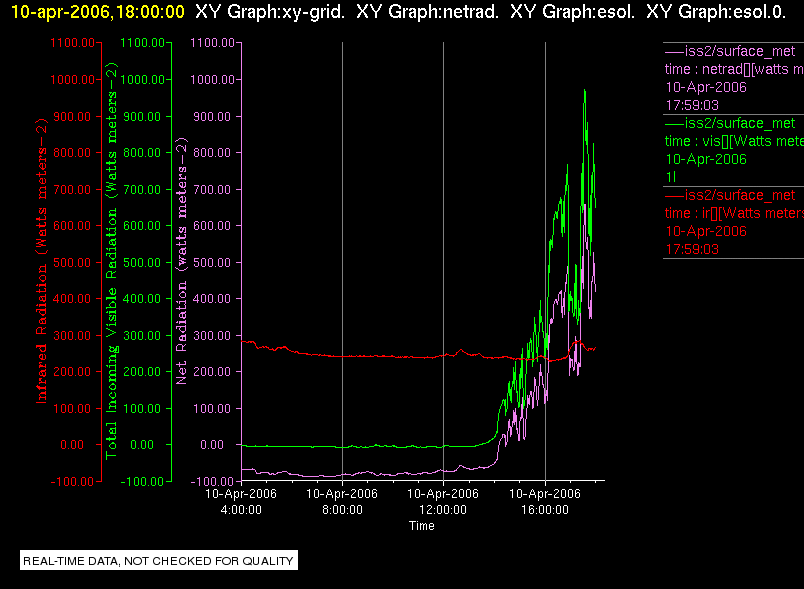This screenshot has width=804, height=589.
Task: Click the 'XY Graph:esol.' title text
Action: [x=572, y=11]
